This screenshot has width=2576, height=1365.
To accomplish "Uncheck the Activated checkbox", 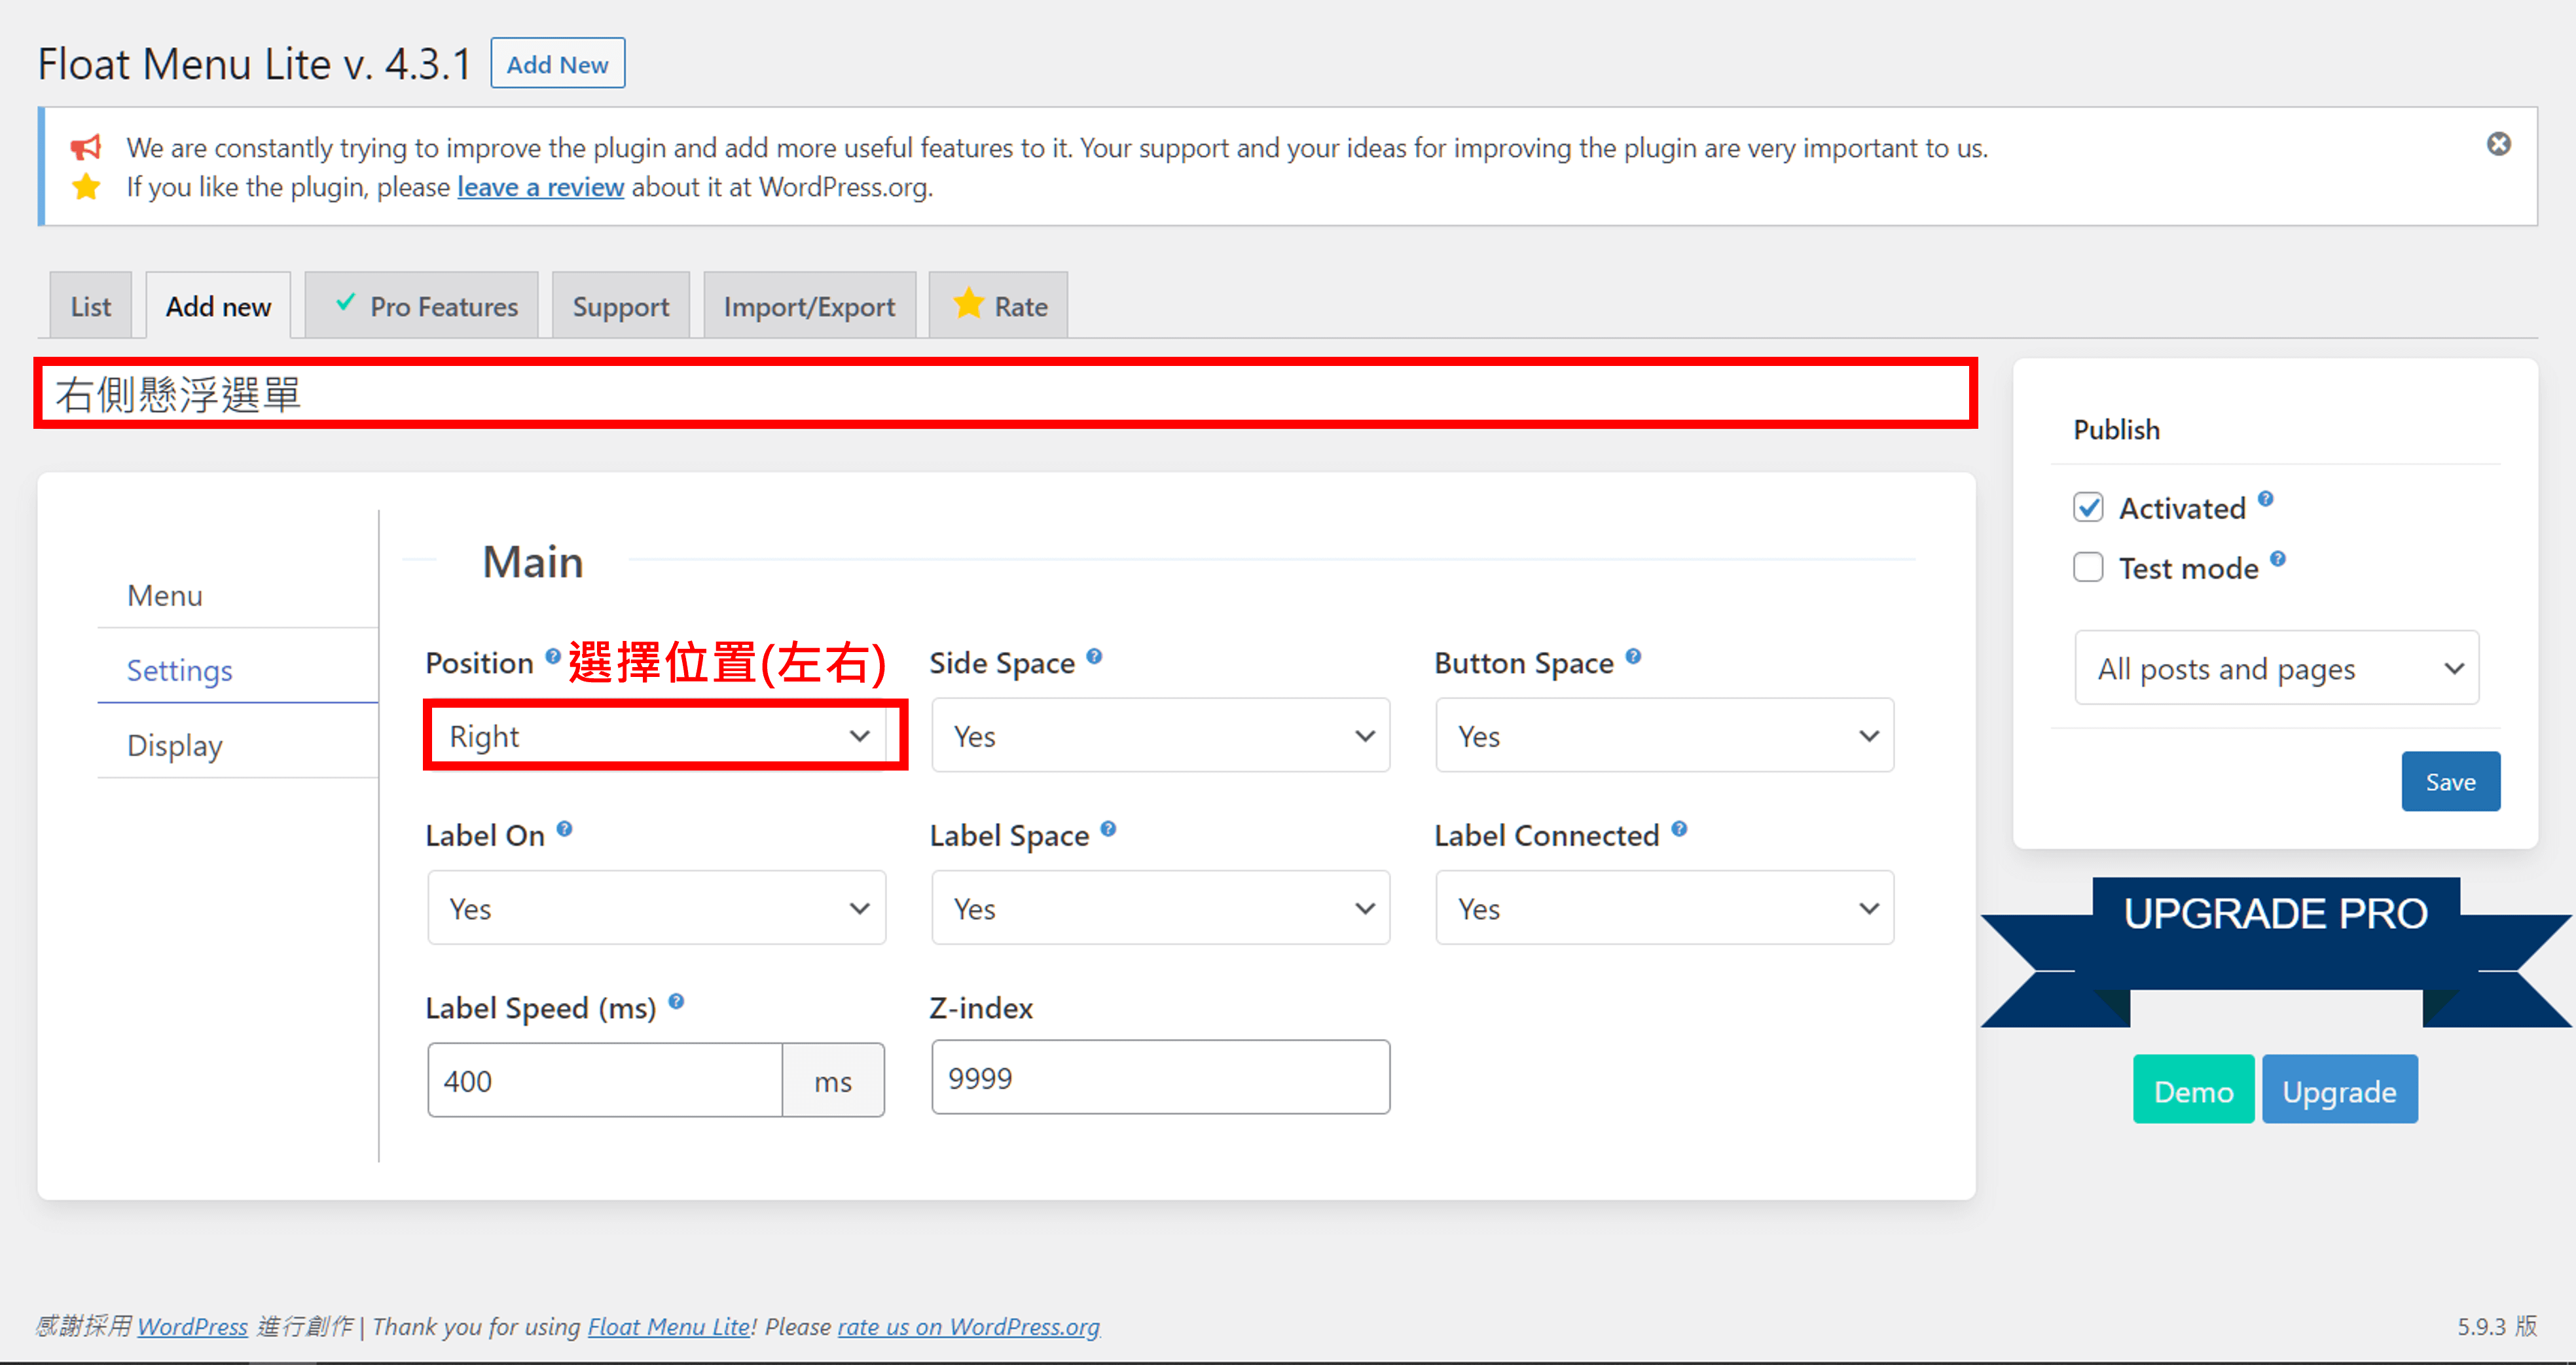I will coord(2088,508).
